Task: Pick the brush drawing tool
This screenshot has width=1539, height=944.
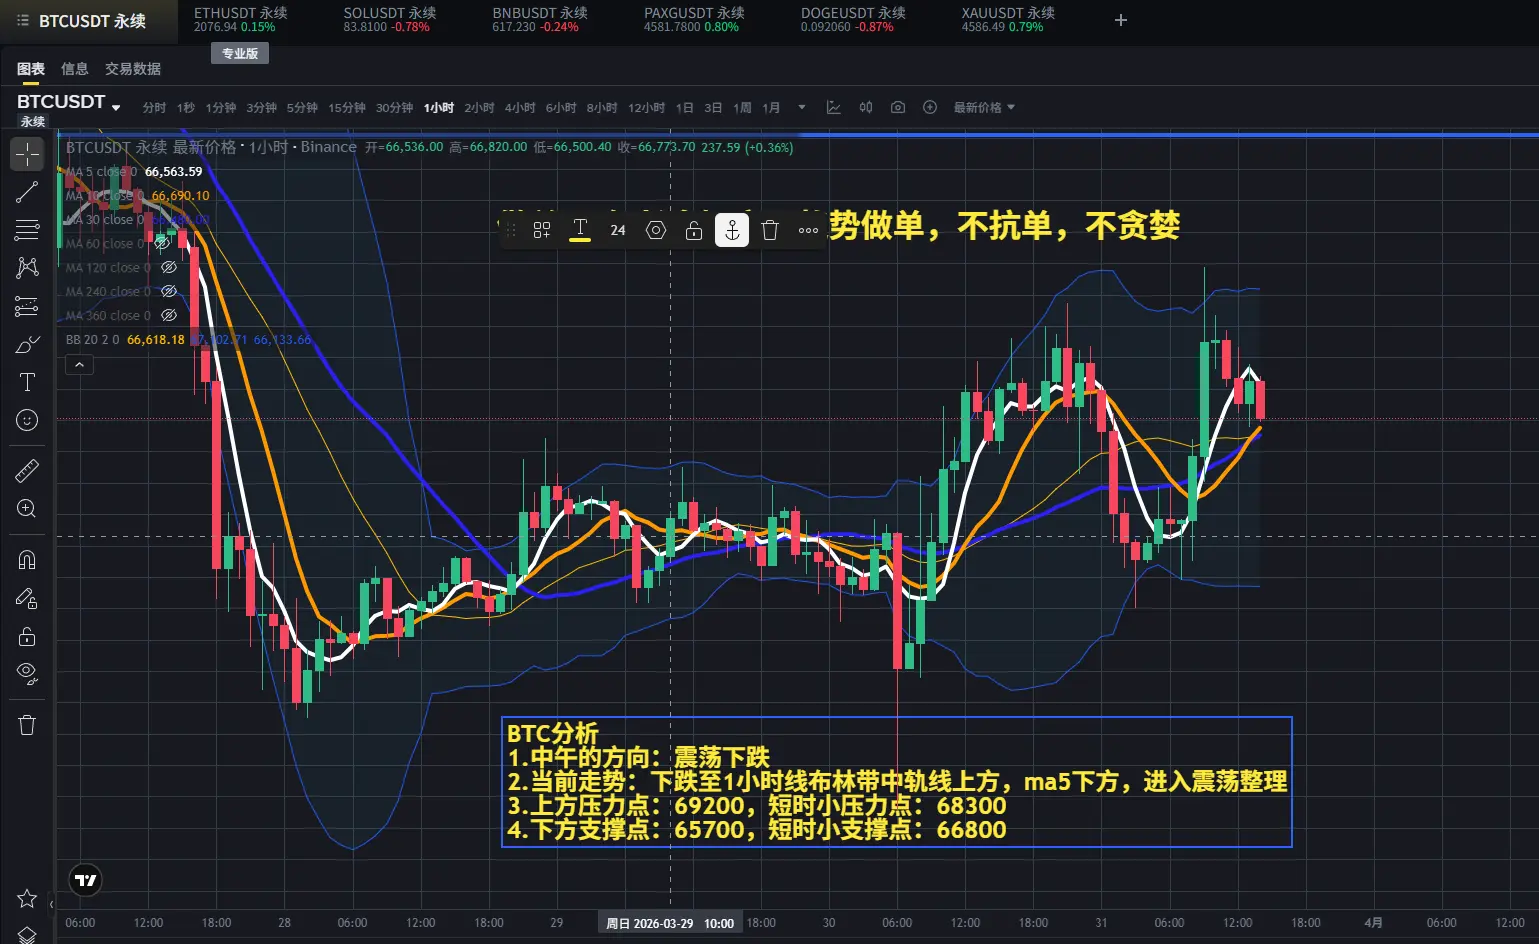Action: point(27,344)
